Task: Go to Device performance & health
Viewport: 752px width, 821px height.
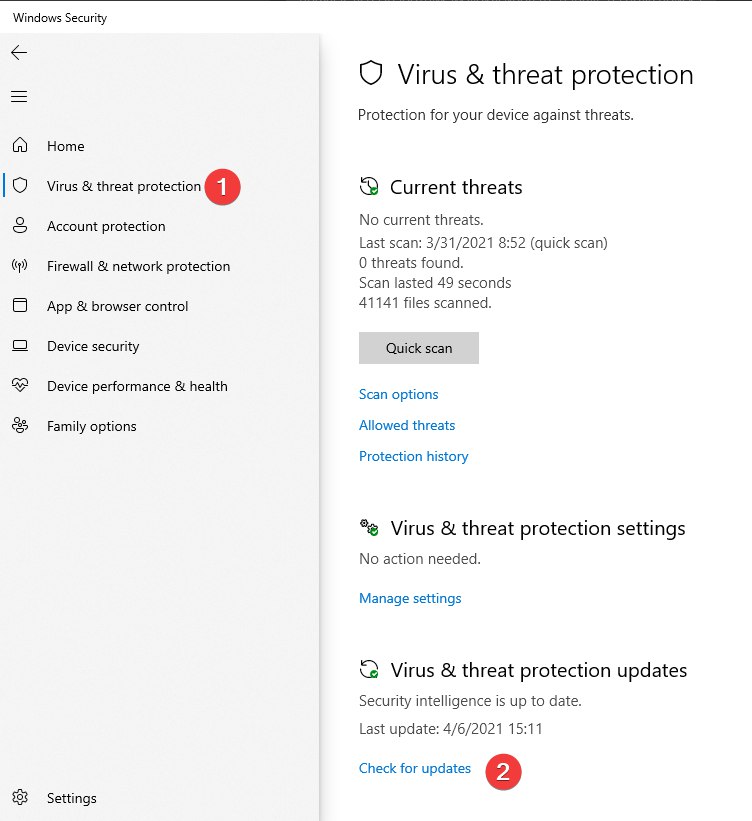Action: [137, 386]
